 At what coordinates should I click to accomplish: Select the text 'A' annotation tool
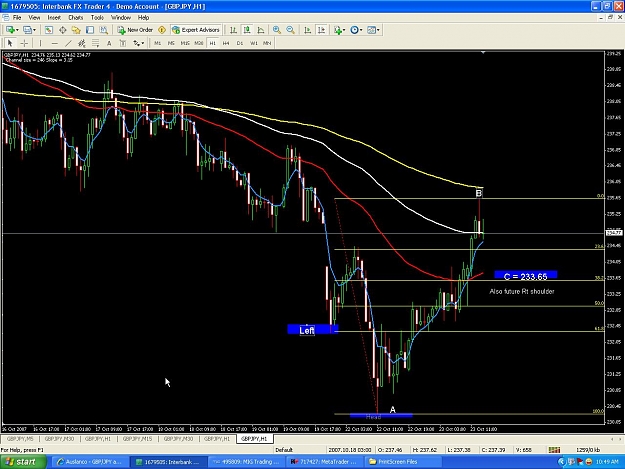[x=109, y=43]
